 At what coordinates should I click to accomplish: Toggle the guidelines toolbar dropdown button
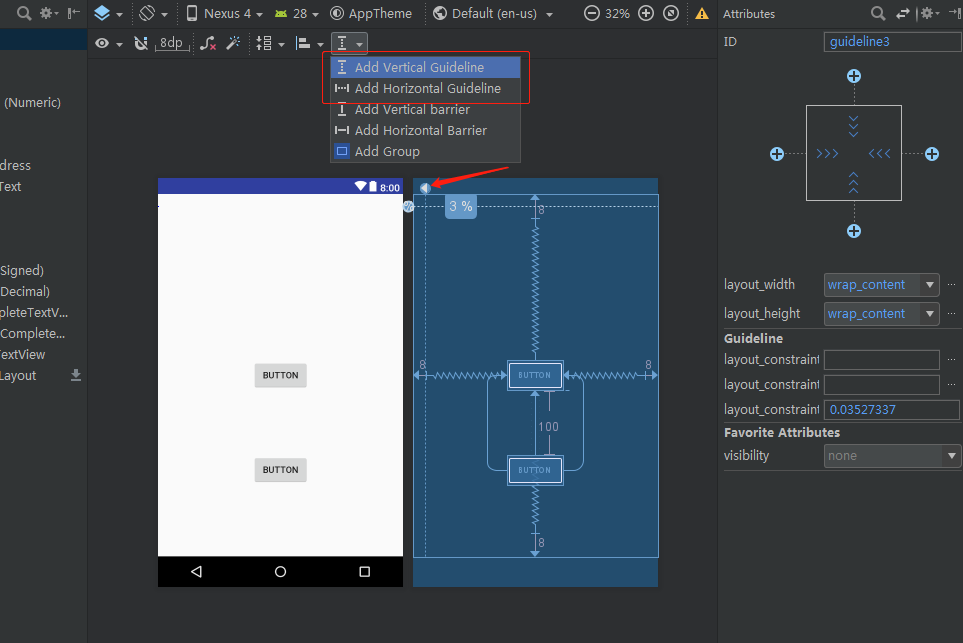(349, 43)
